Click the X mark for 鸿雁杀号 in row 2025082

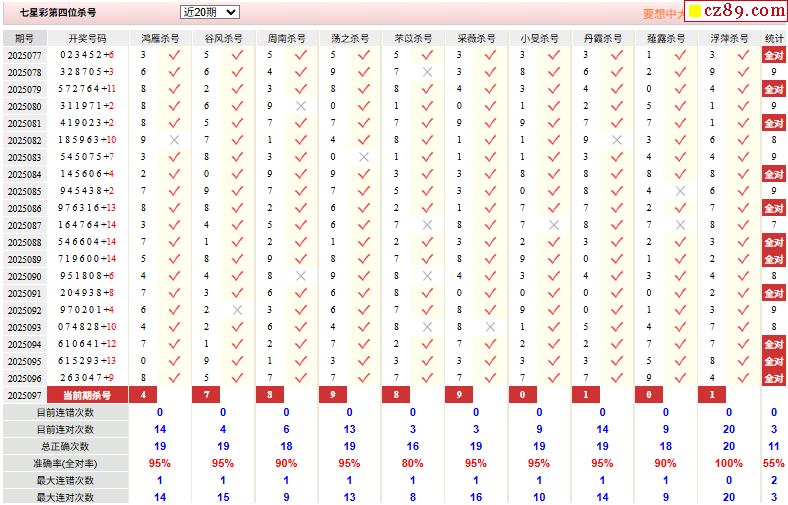(x=174, y=140)
